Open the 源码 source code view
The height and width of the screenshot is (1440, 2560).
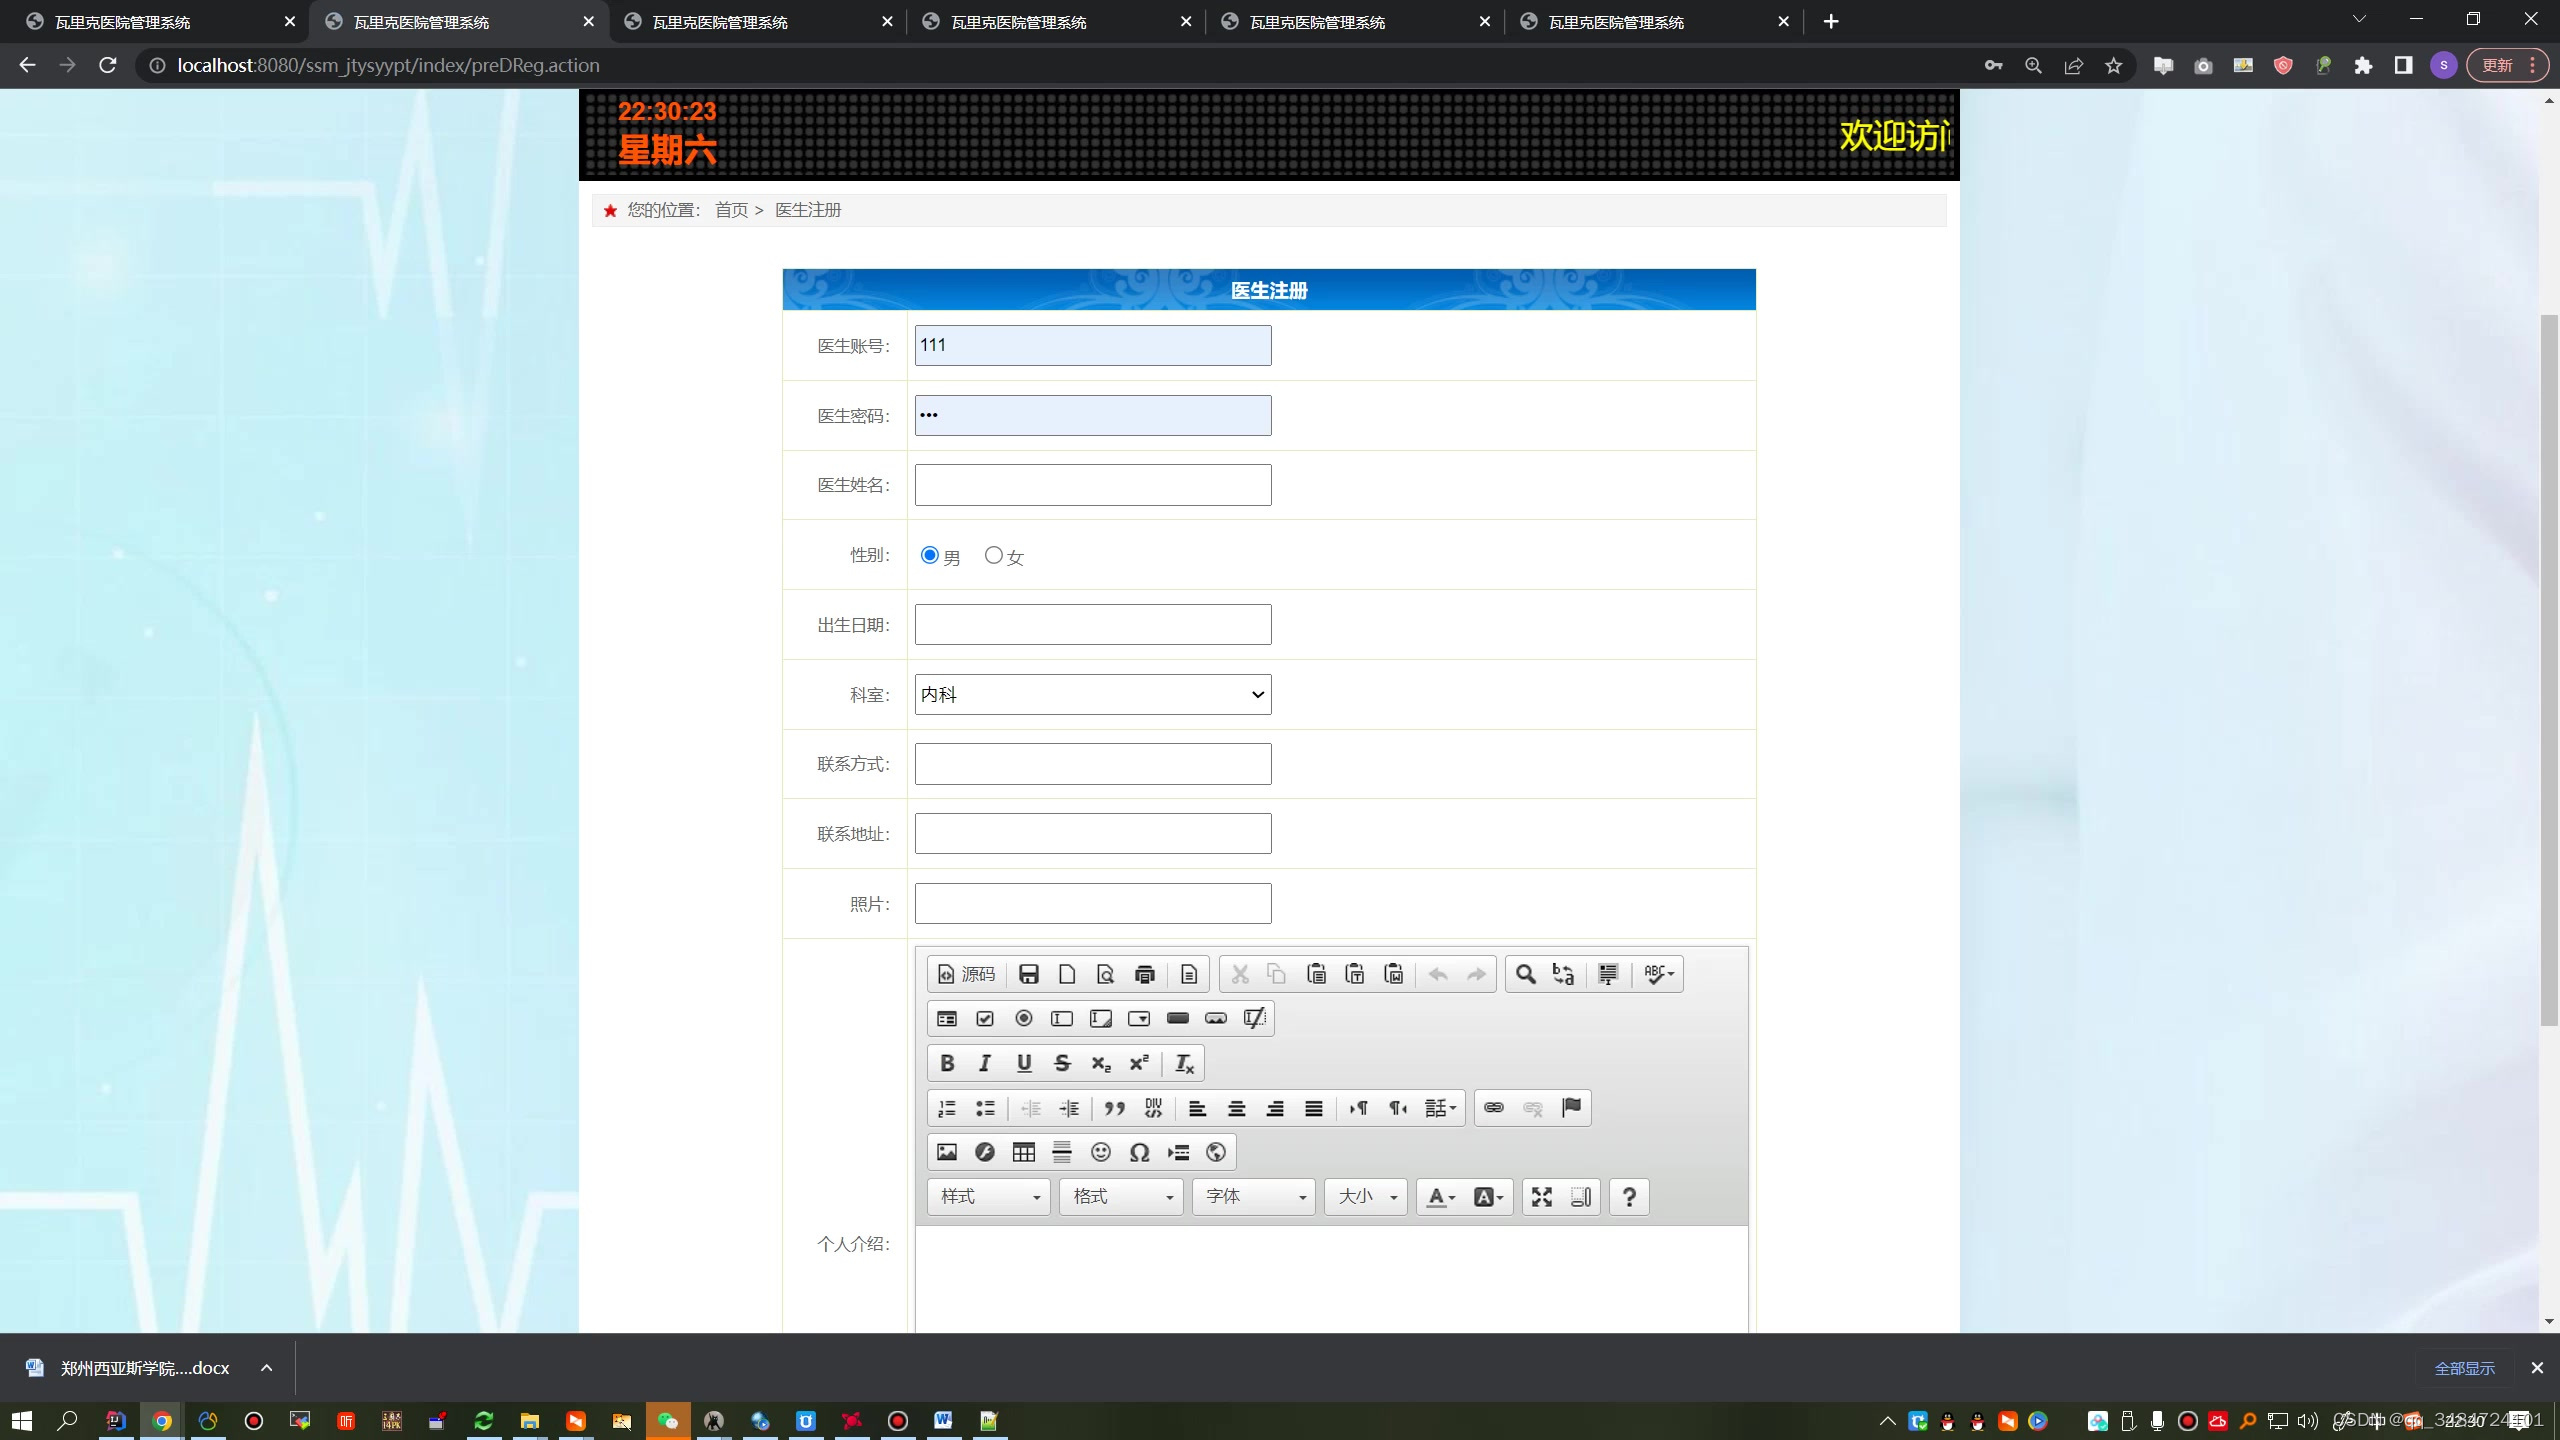point(965,973)
